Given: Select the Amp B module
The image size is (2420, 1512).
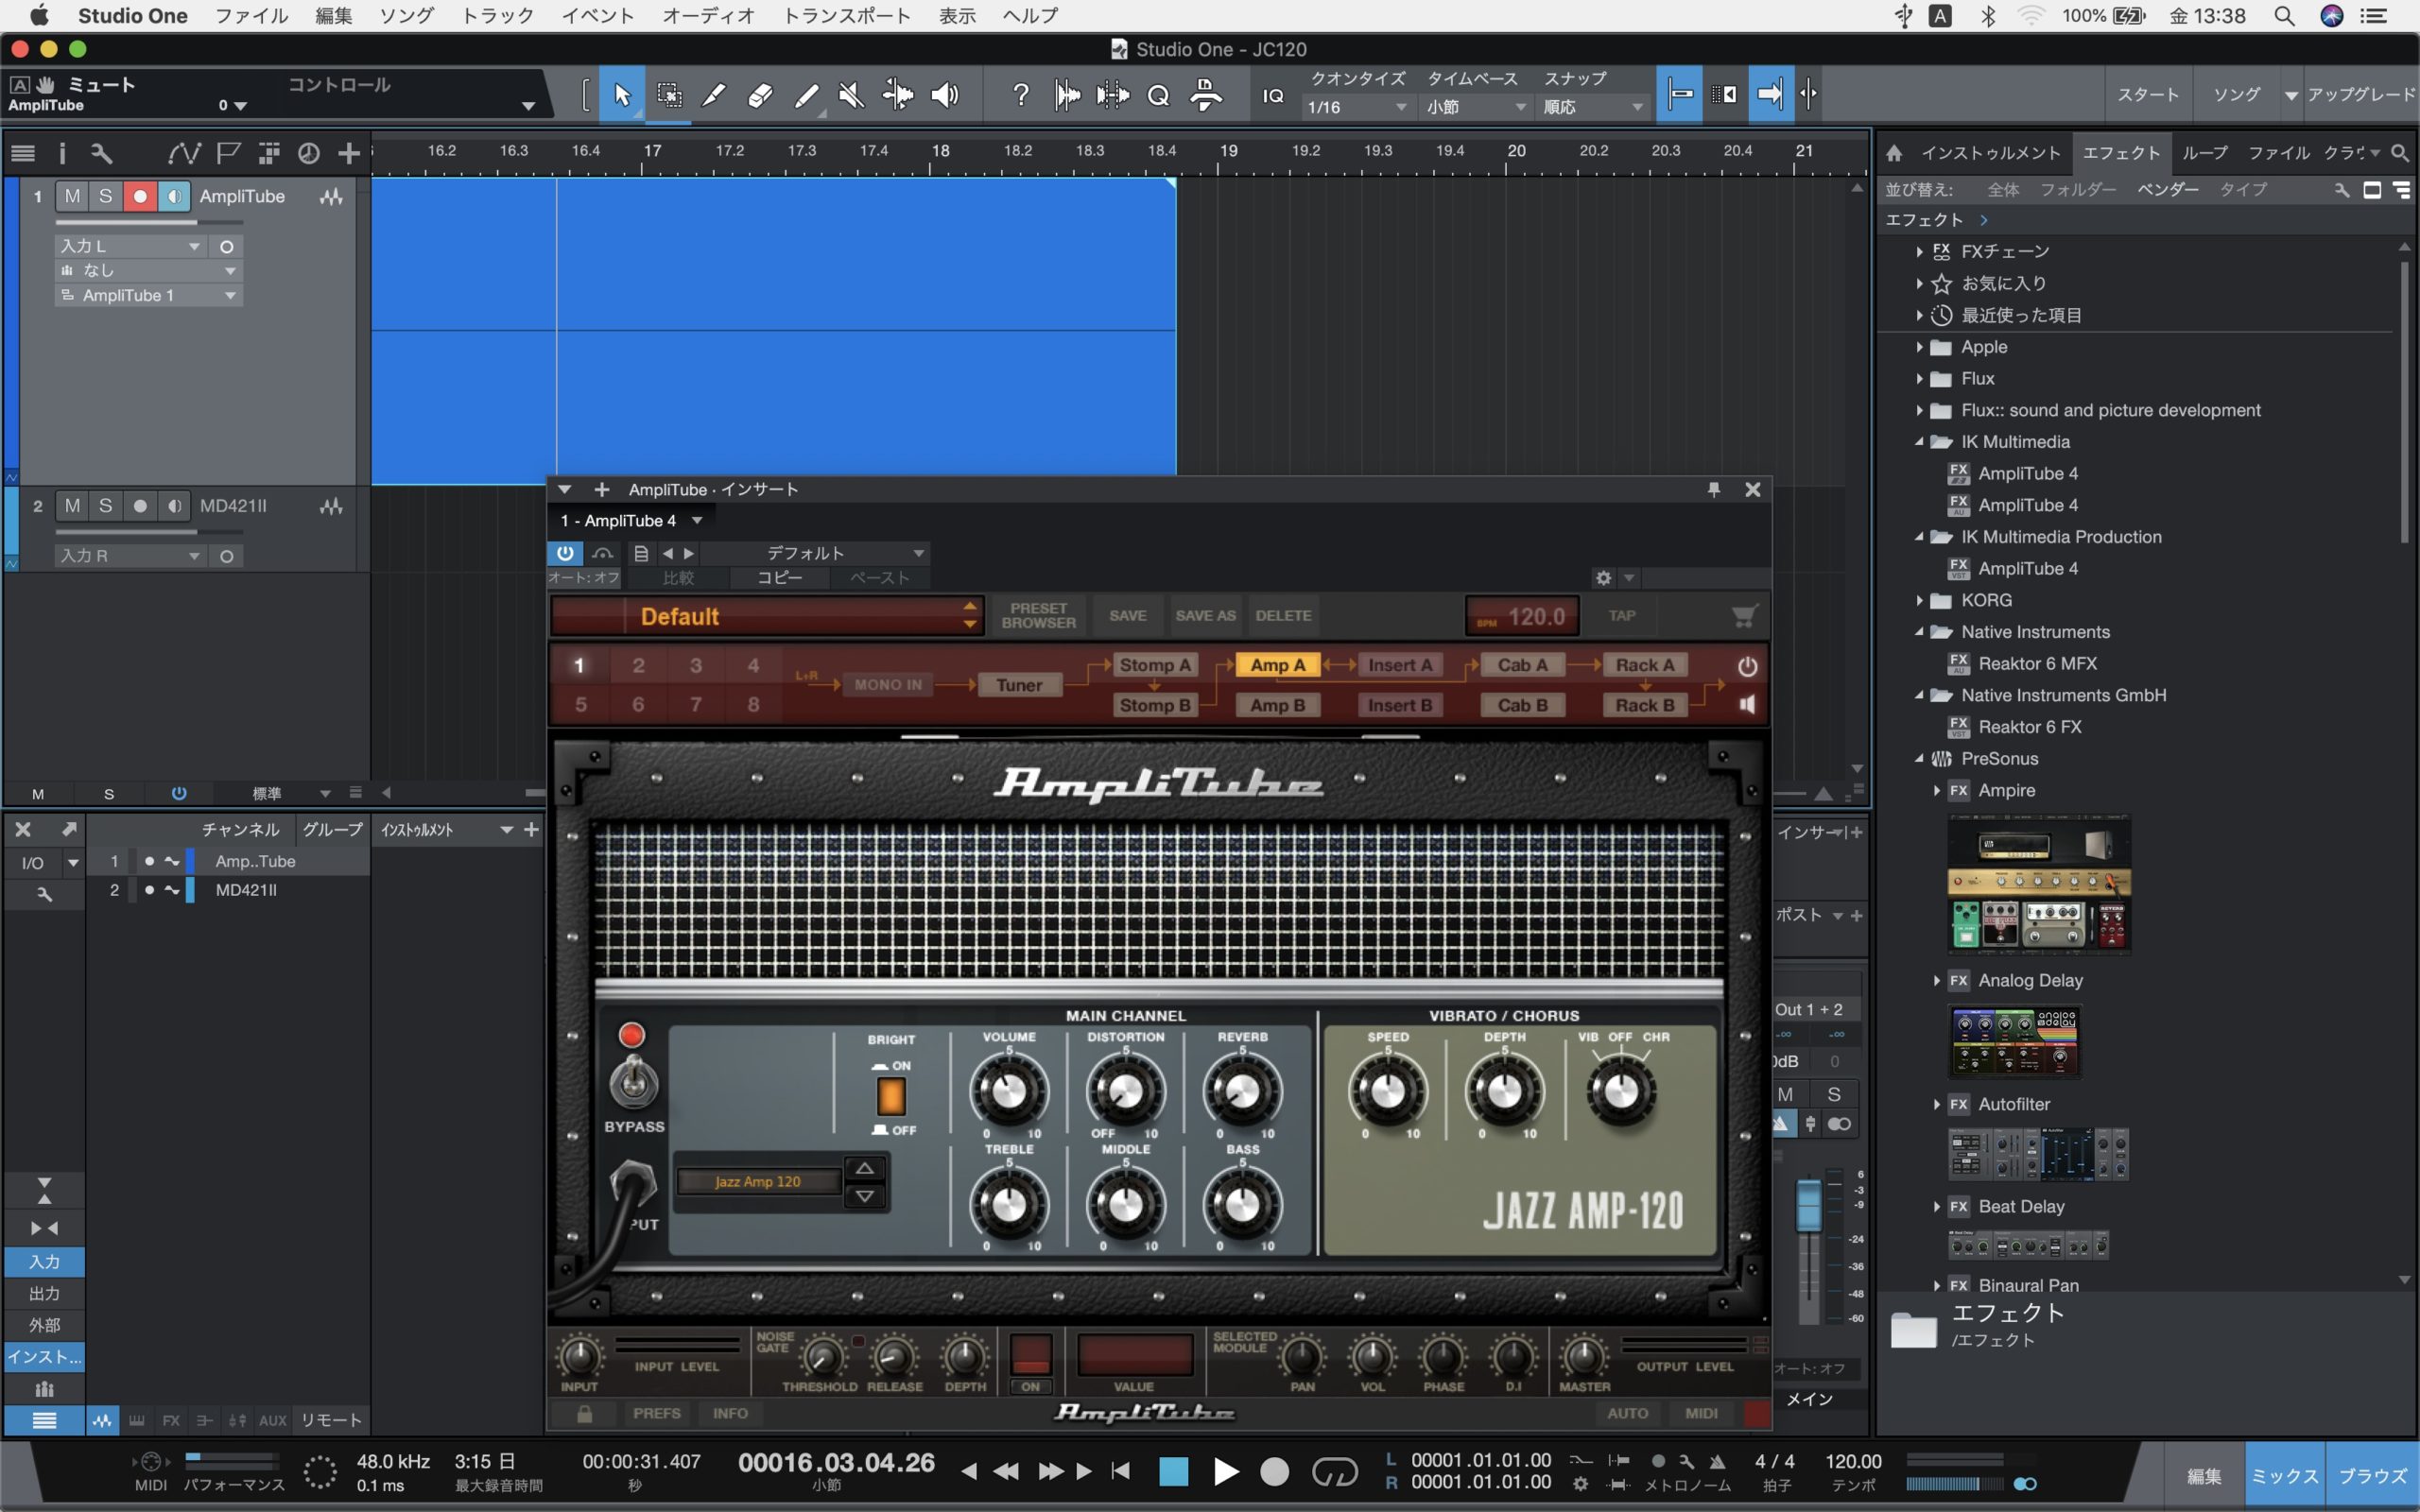Looking at the screenshot, I should (1277, 705).
